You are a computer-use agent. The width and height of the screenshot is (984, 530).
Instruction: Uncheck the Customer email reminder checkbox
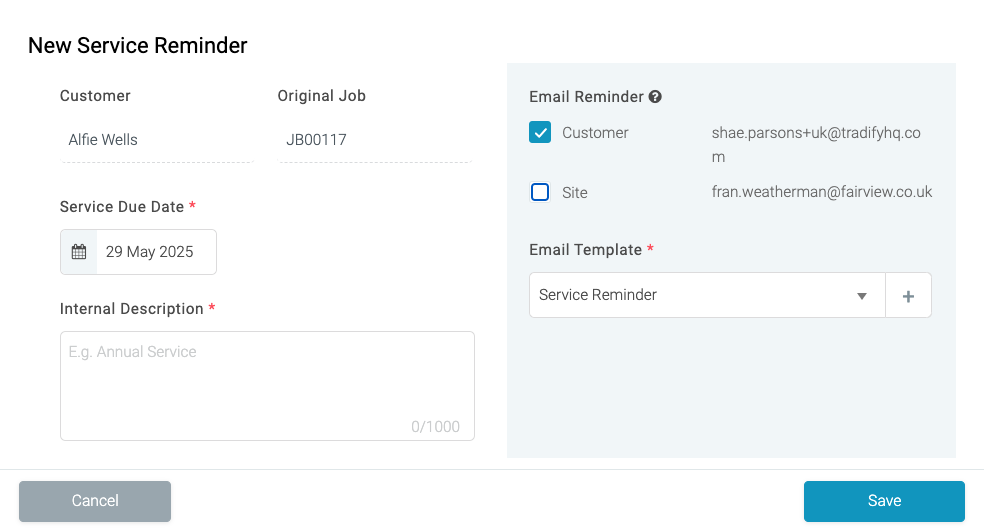(540, 132)
